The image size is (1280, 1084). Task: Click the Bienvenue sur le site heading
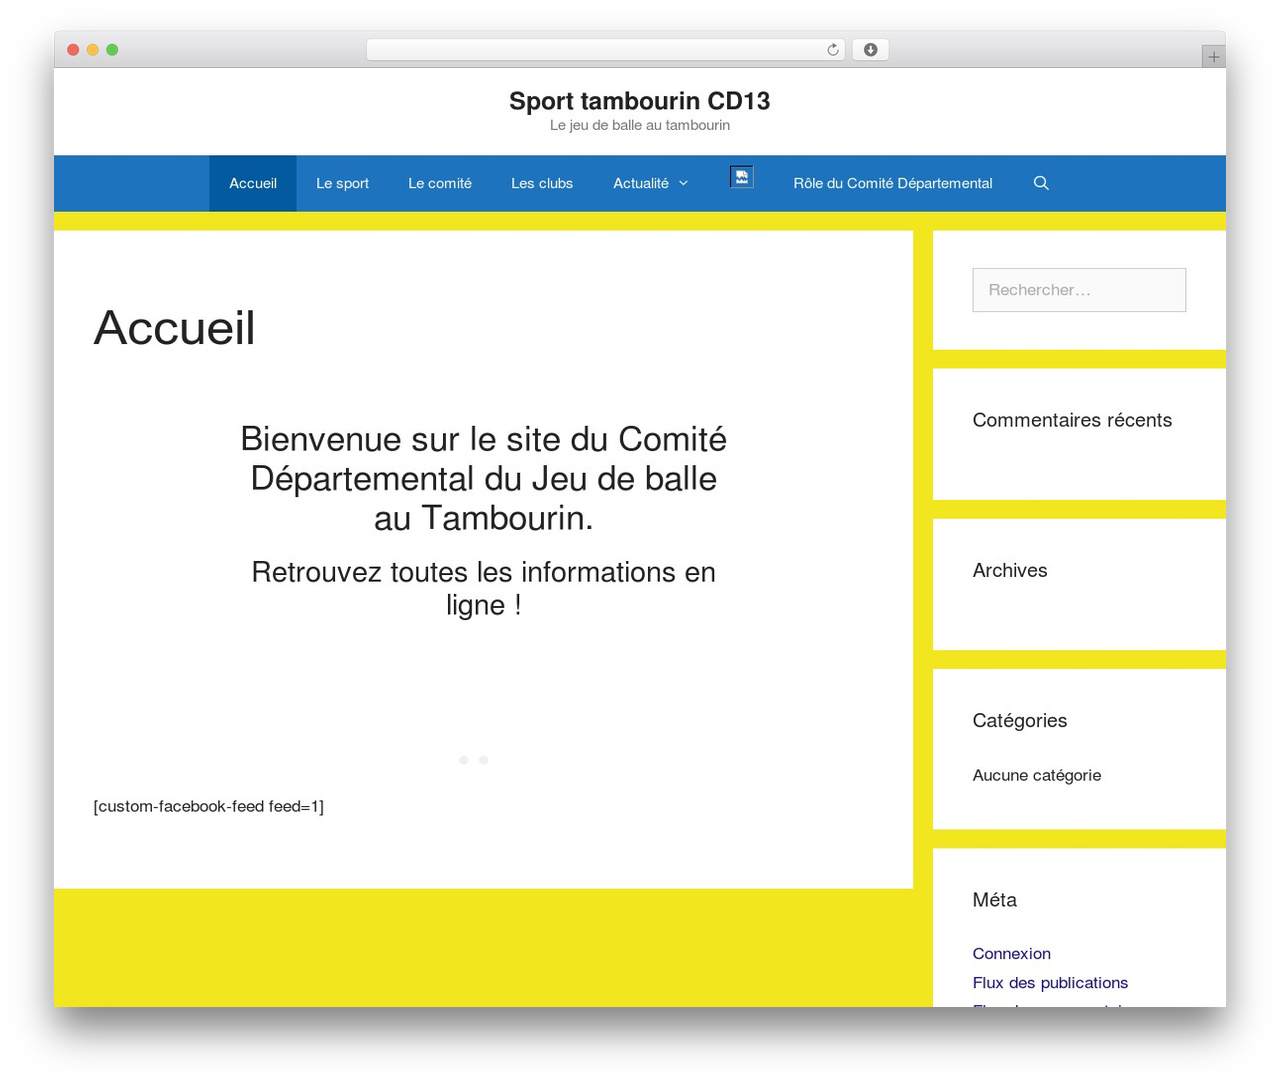point(484,479)
